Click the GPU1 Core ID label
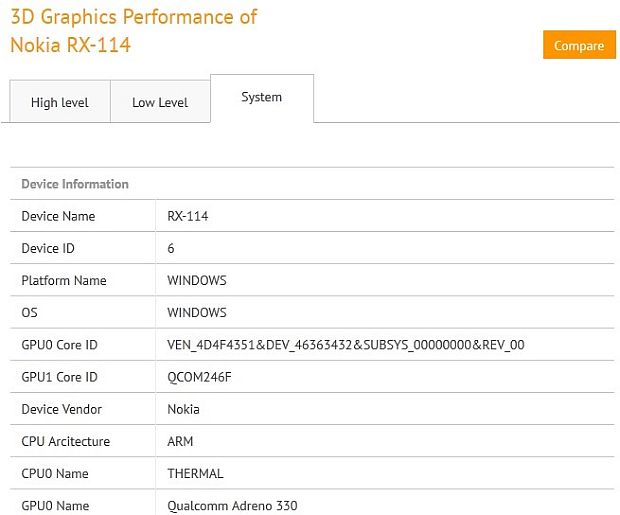The image size is (620, 515). [x=59, y=377]
